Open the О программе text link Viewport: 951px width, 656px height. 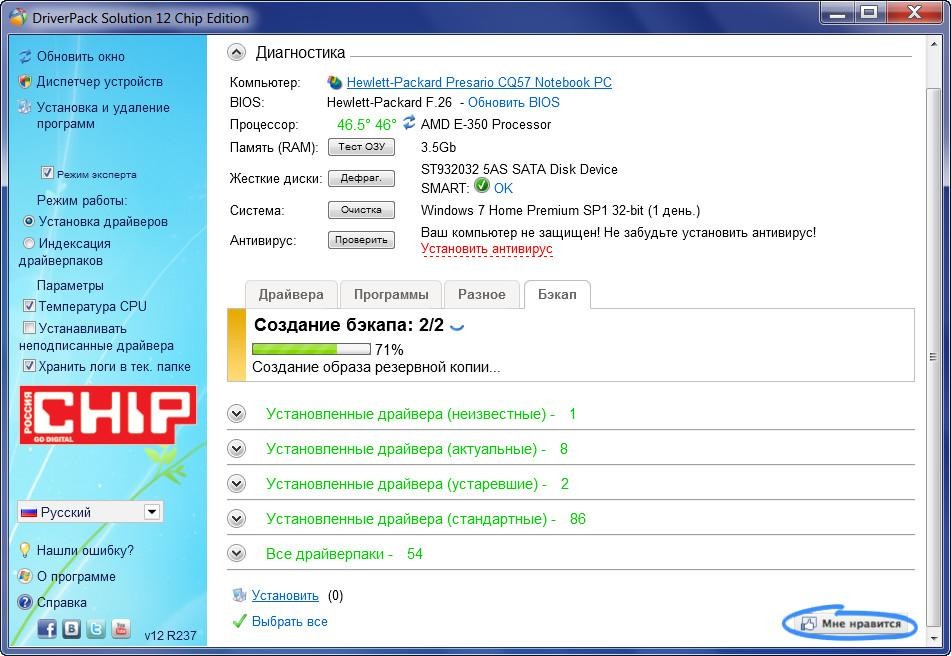click(76, 576)
